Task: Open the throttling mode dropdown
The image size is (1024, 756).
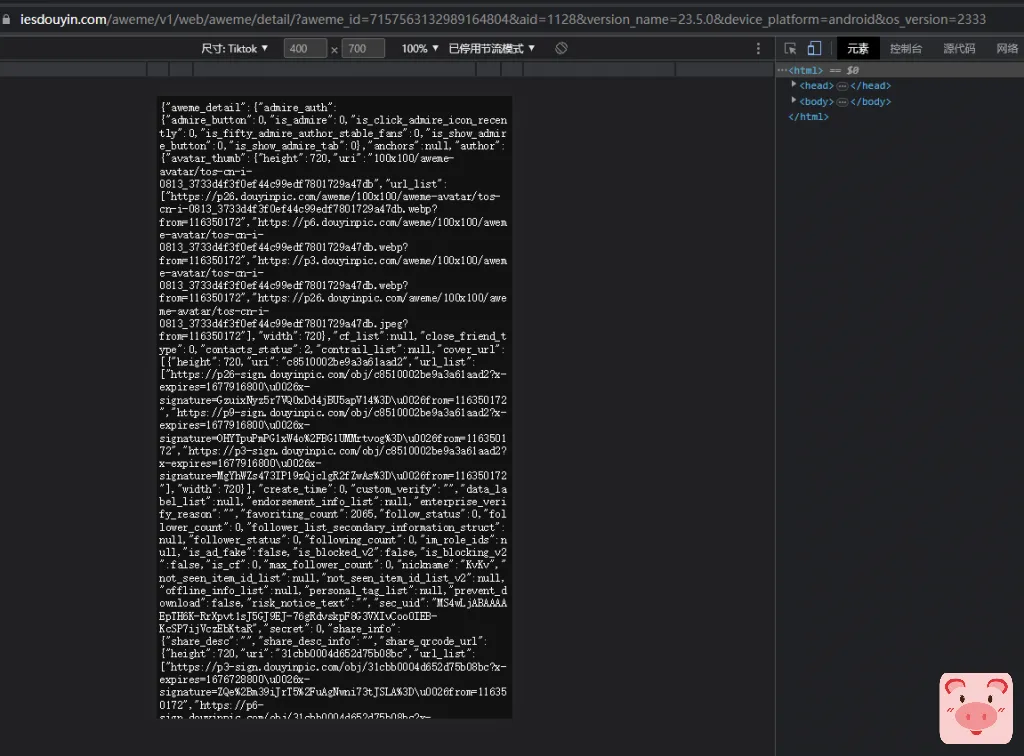Action: pos(492,48)
